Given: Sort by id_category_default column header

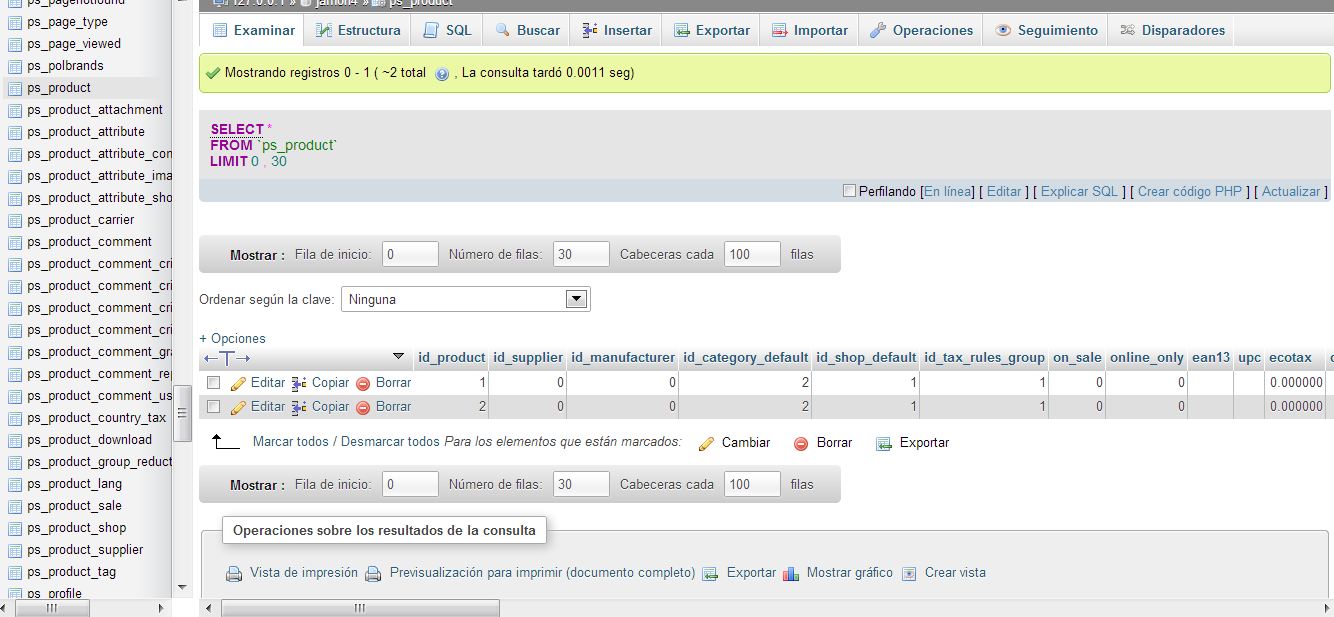Looking at the screenshot, I should 745,357.
